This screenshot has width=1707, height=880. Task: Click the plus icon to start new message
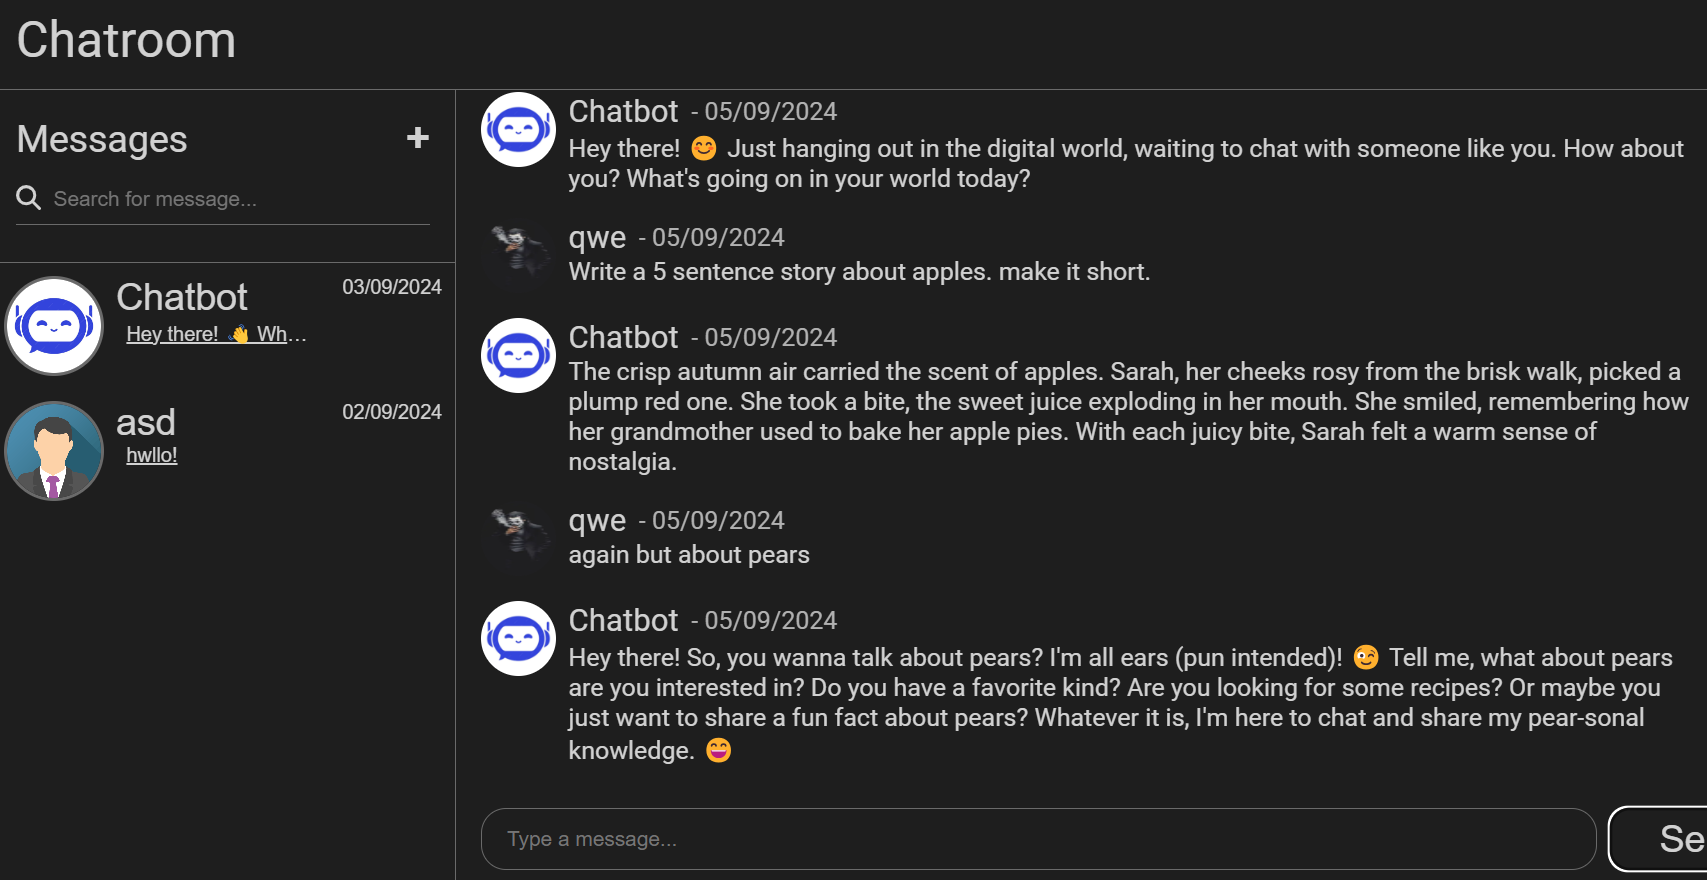(x=418, y=138)
